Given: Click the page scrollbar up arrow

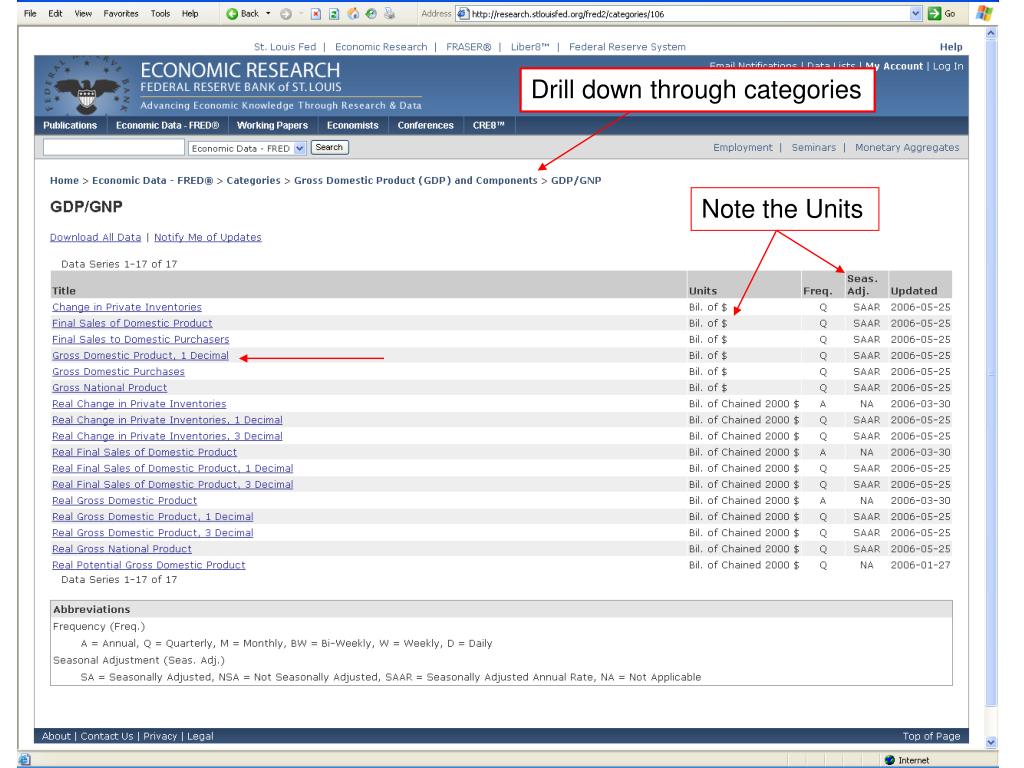Looking at the screenshot, I should coord(991,33).
